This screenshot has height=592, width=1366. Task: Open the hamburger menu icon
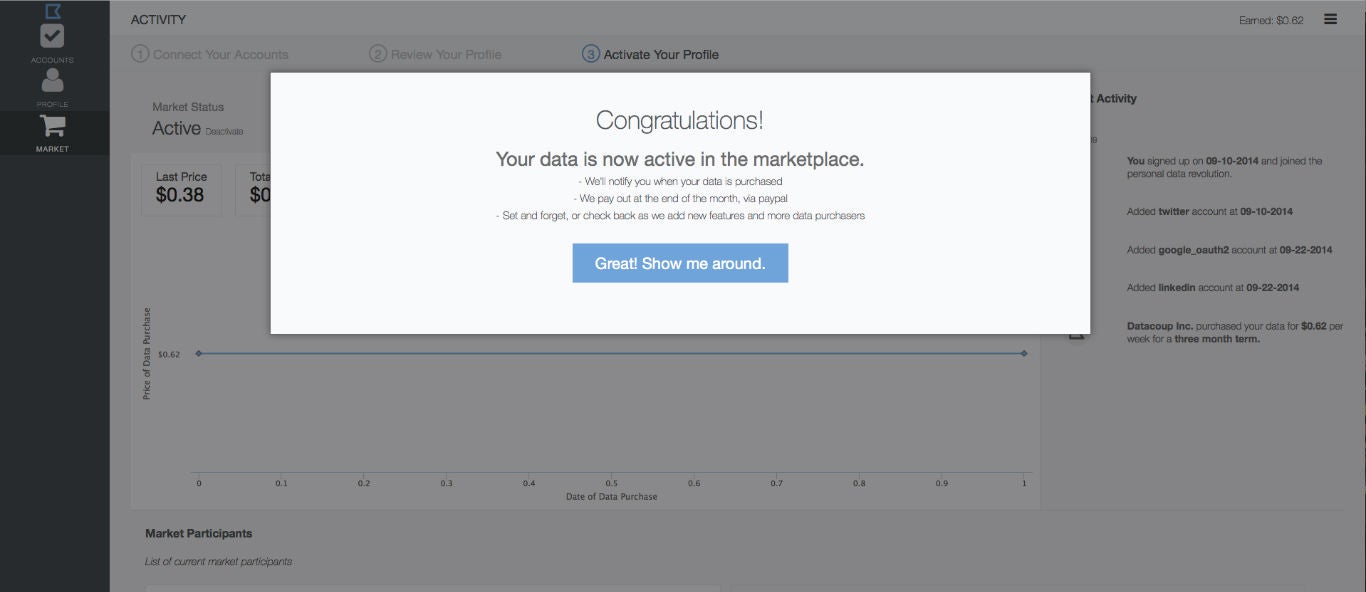click(x=1330, y=19)
